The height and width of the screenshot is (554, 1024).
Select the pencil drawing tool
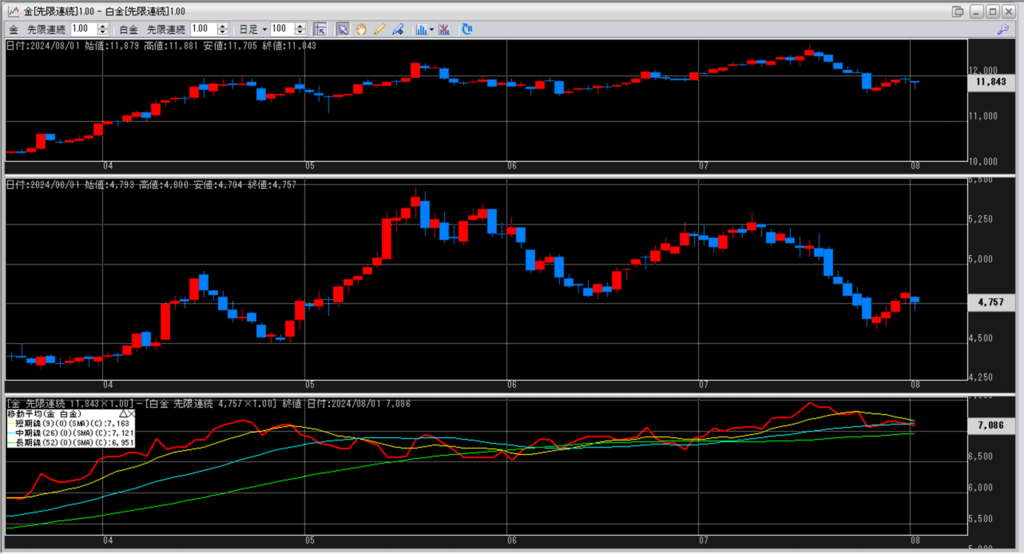(379, 29)
